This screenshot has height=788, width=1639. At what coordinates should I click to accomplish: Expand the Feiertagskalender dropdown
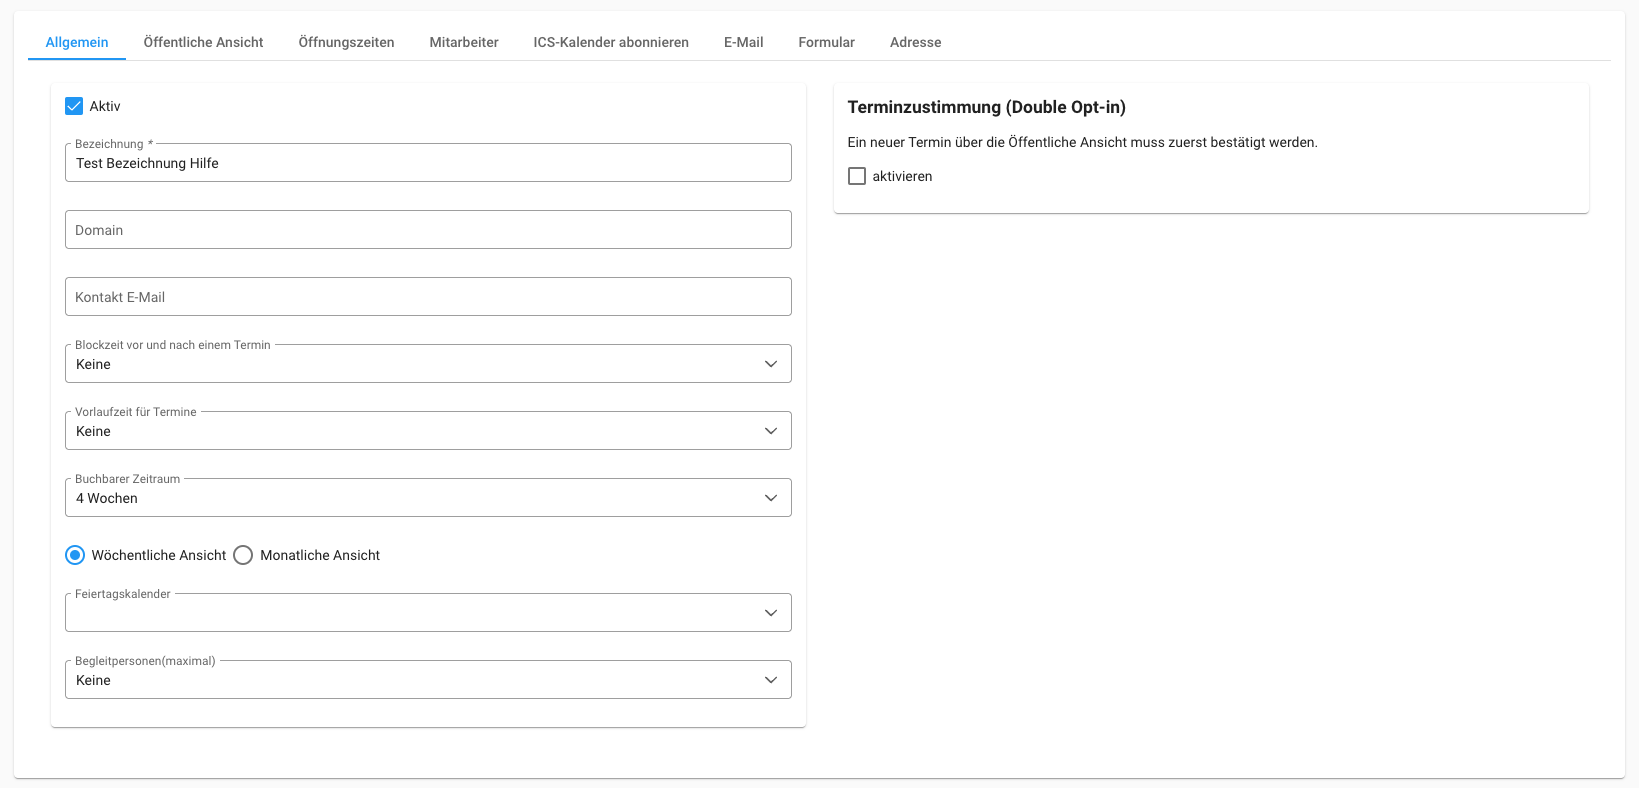pyautogui.click(x=428, y=613)
